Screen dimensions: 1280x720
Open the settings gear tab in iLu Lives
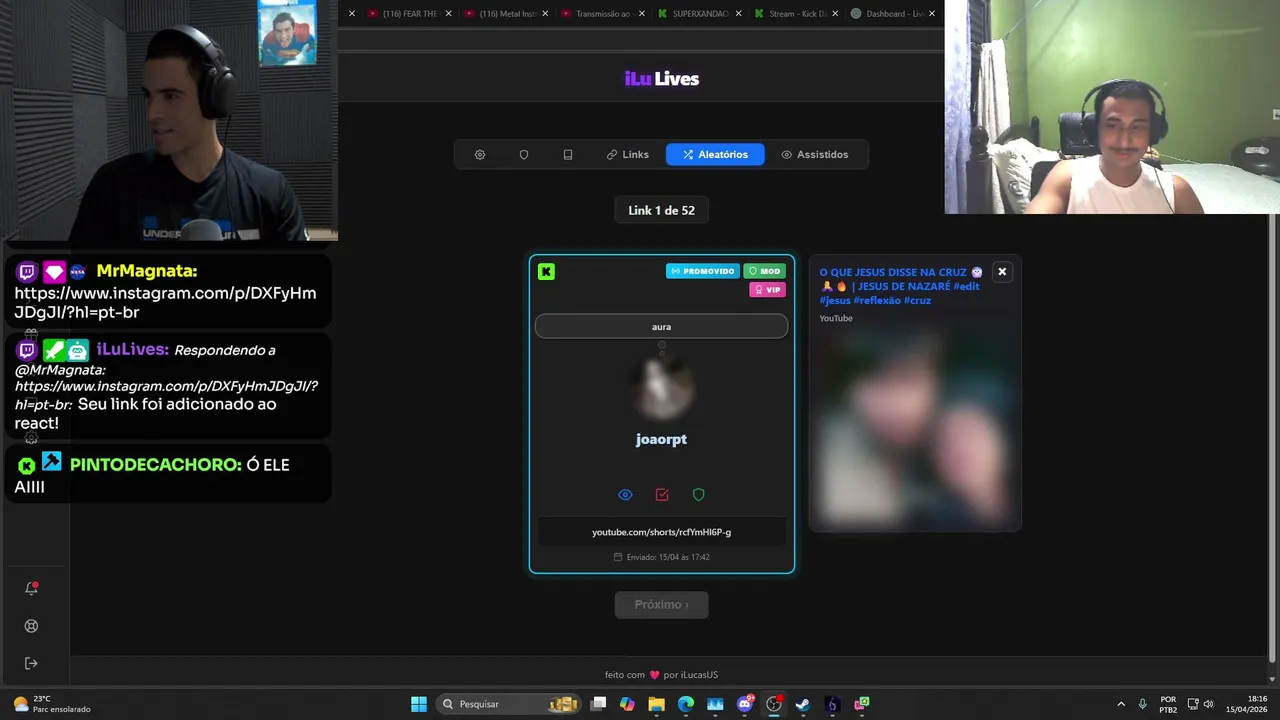click(x=480, y=155)
